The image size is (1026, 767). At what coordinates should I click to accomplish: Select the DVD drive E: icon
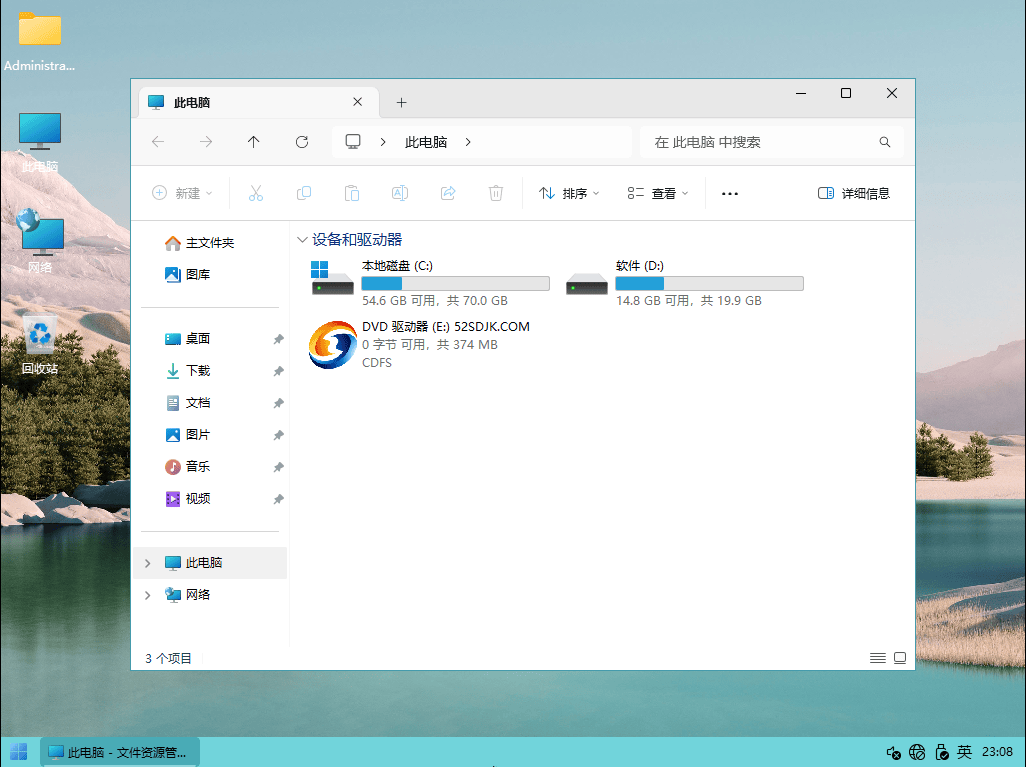coord(332,344)
